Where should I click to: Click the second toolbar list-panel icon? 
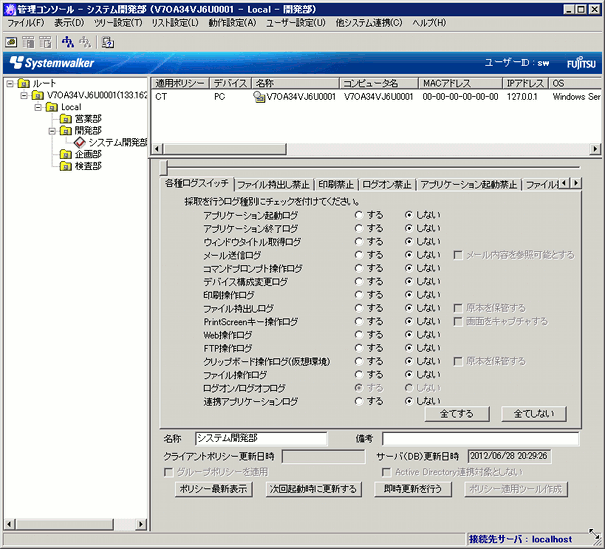(28, 42)
